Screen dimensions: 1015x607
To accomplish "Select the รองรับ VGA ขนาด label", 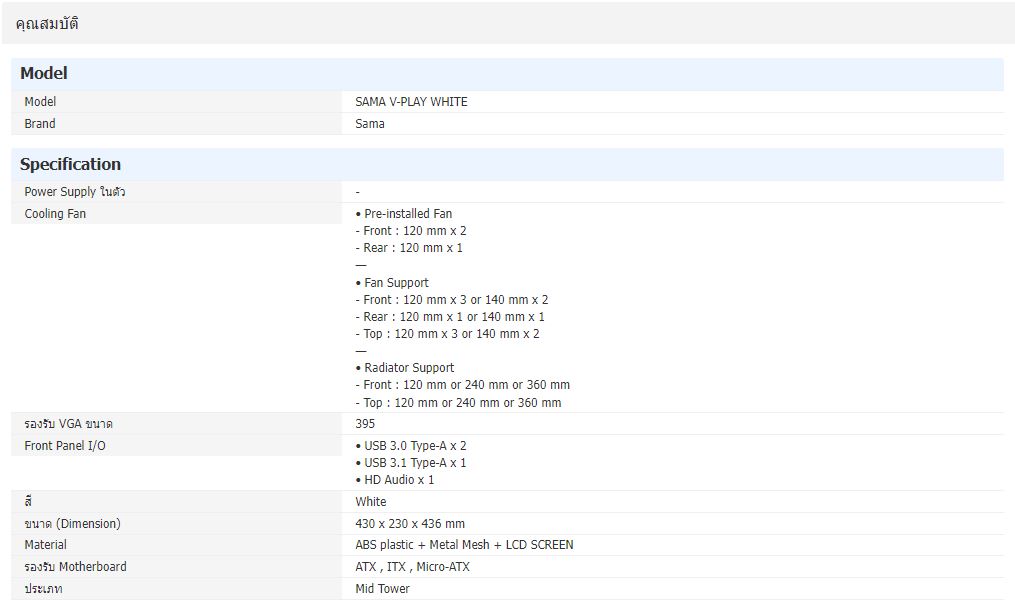I will [68, 424].
